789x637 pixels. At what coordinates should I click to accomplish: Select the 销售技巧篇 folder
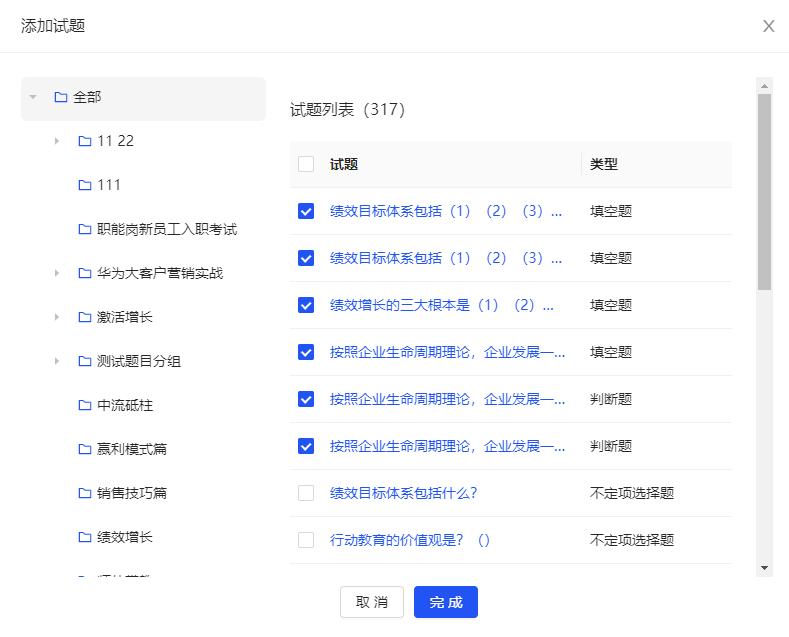(131, 493)
